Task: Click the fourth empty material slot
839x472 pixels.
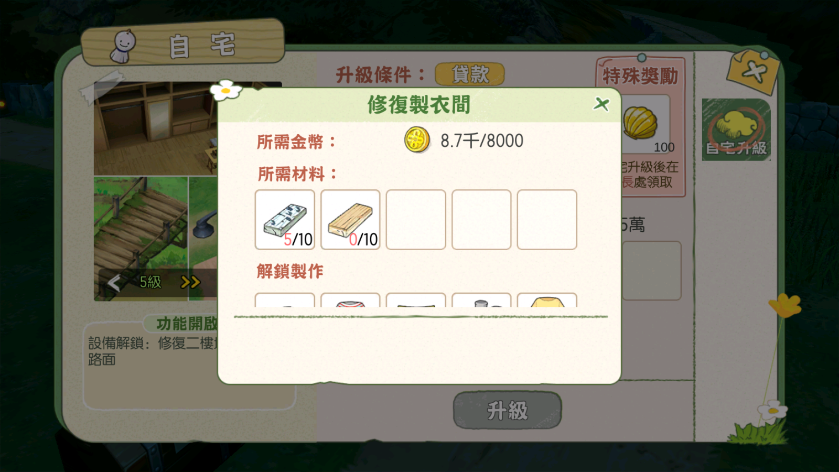Action: (x=482, y=219)
